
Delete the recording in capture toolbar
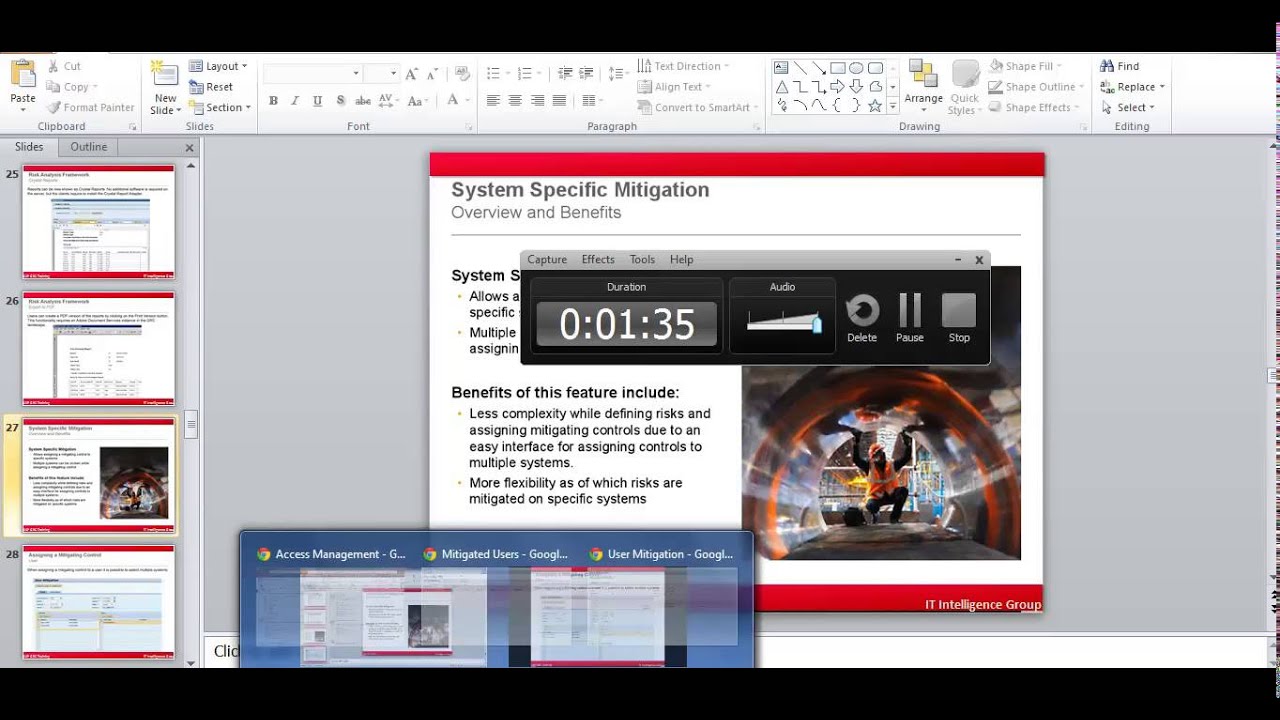tap(862, 318)
